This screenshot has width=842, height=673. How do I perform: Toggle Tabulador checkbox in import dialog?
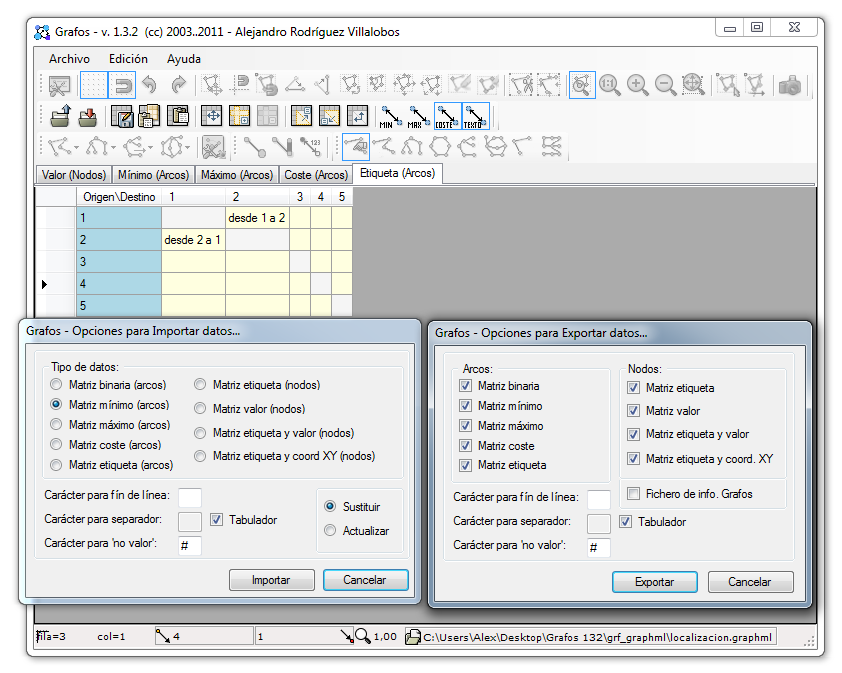coord(217,520)
